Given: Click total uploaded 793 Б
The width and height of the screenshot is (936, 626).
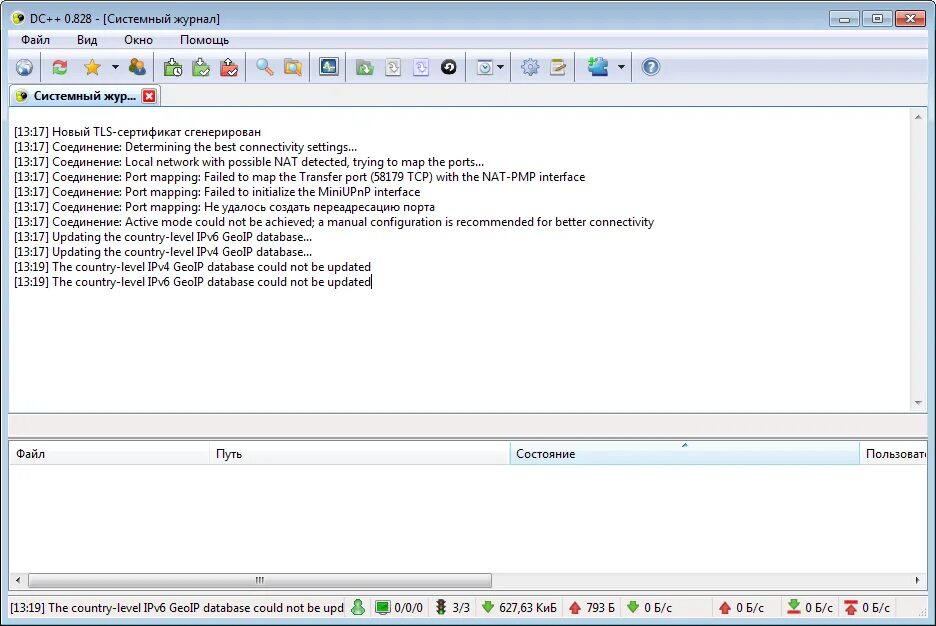Looking at the screenshot, I should (x=600, y=608).
